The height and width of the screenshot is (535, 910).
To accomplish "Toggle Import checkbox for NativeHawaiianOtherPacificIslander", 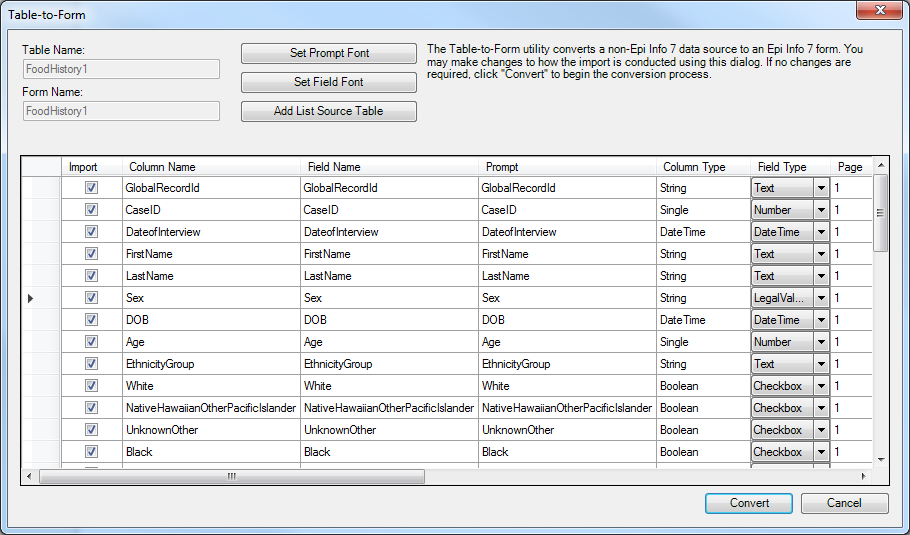I will pos(91,408).
